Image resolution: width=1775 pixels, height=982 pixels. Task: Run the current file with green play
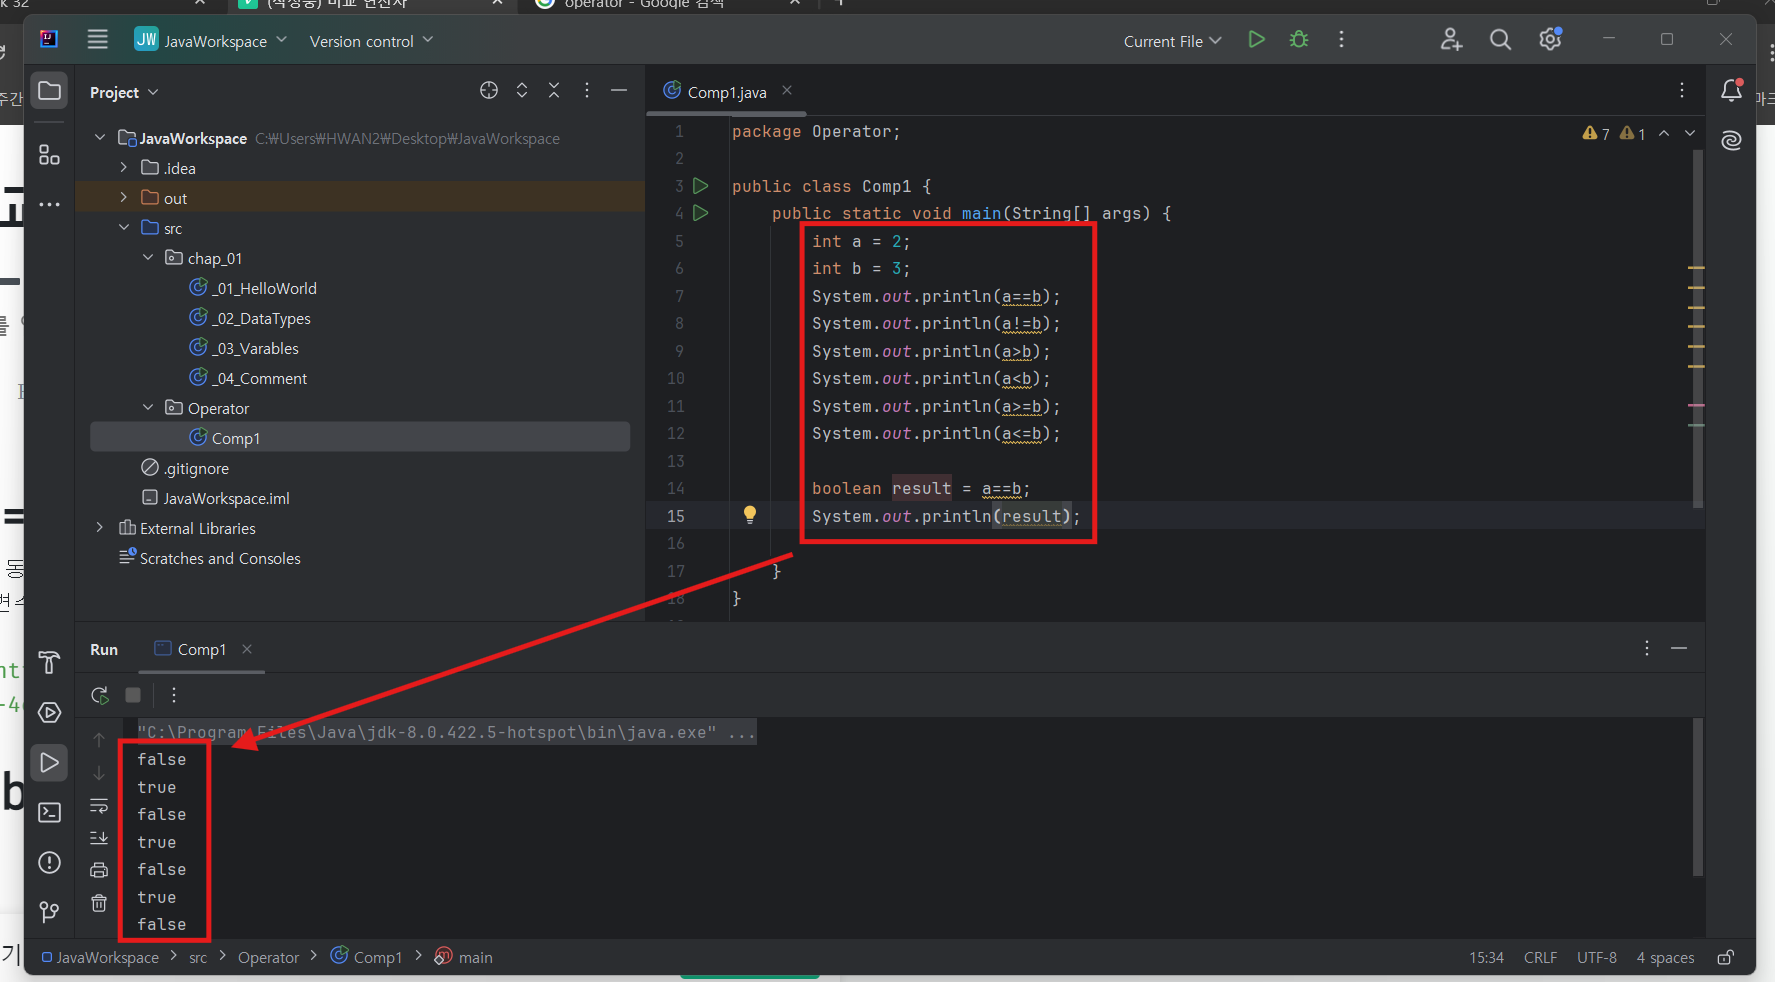[1257, 40]
